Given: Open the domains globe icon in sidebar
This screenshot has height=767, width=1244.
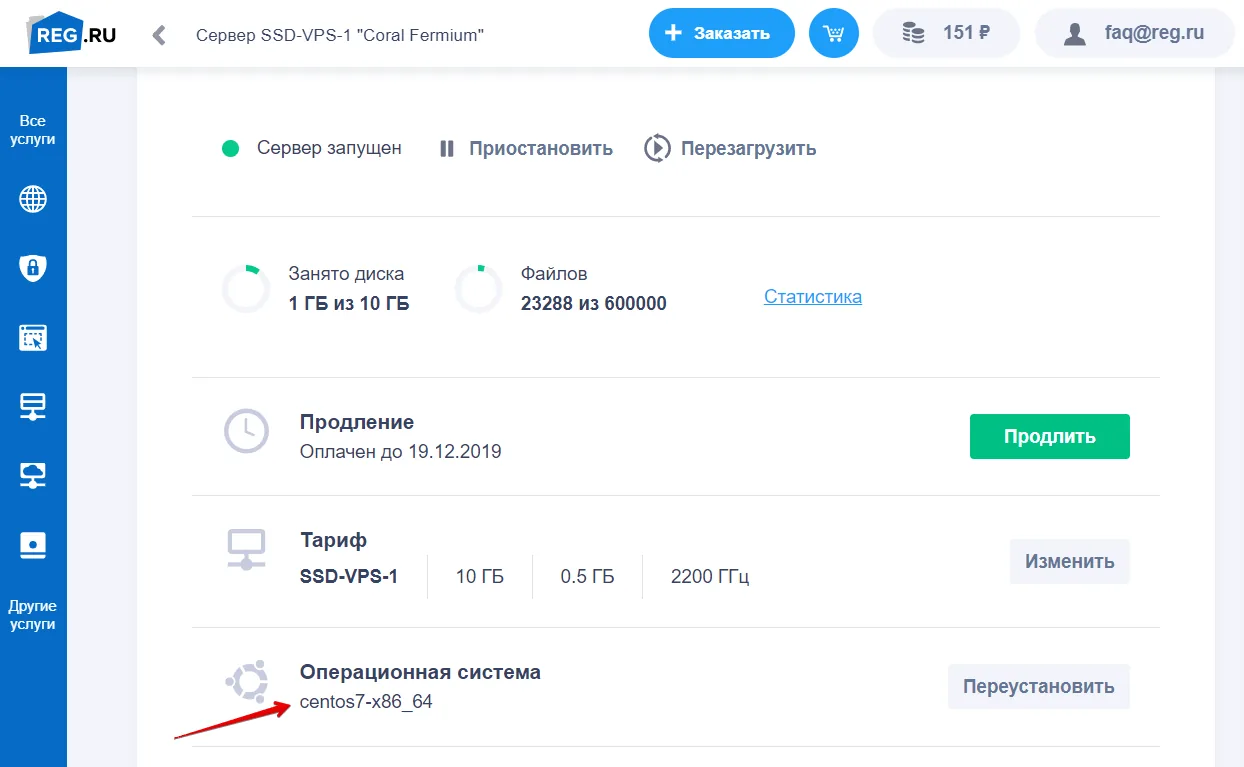Looking at the screenshot, I should (x=34, y=198).
